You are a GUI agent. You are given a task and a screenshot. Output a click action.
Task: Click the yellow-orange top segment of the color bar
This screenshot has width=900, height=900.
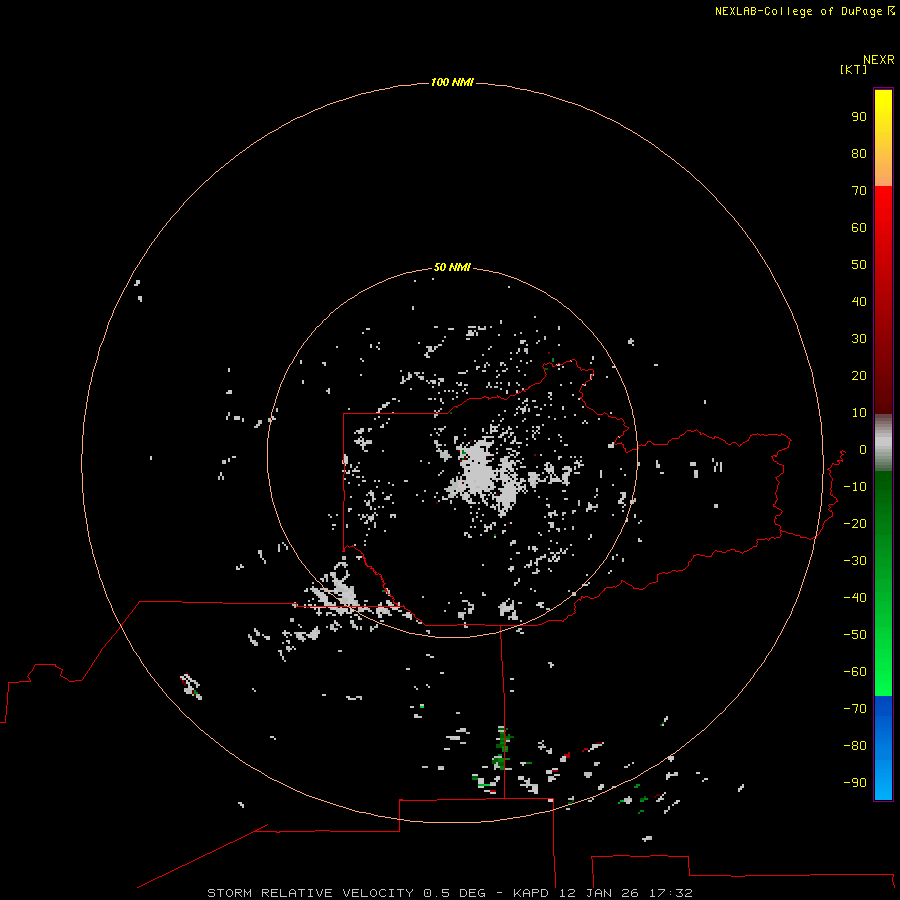[x=883, y=138]
